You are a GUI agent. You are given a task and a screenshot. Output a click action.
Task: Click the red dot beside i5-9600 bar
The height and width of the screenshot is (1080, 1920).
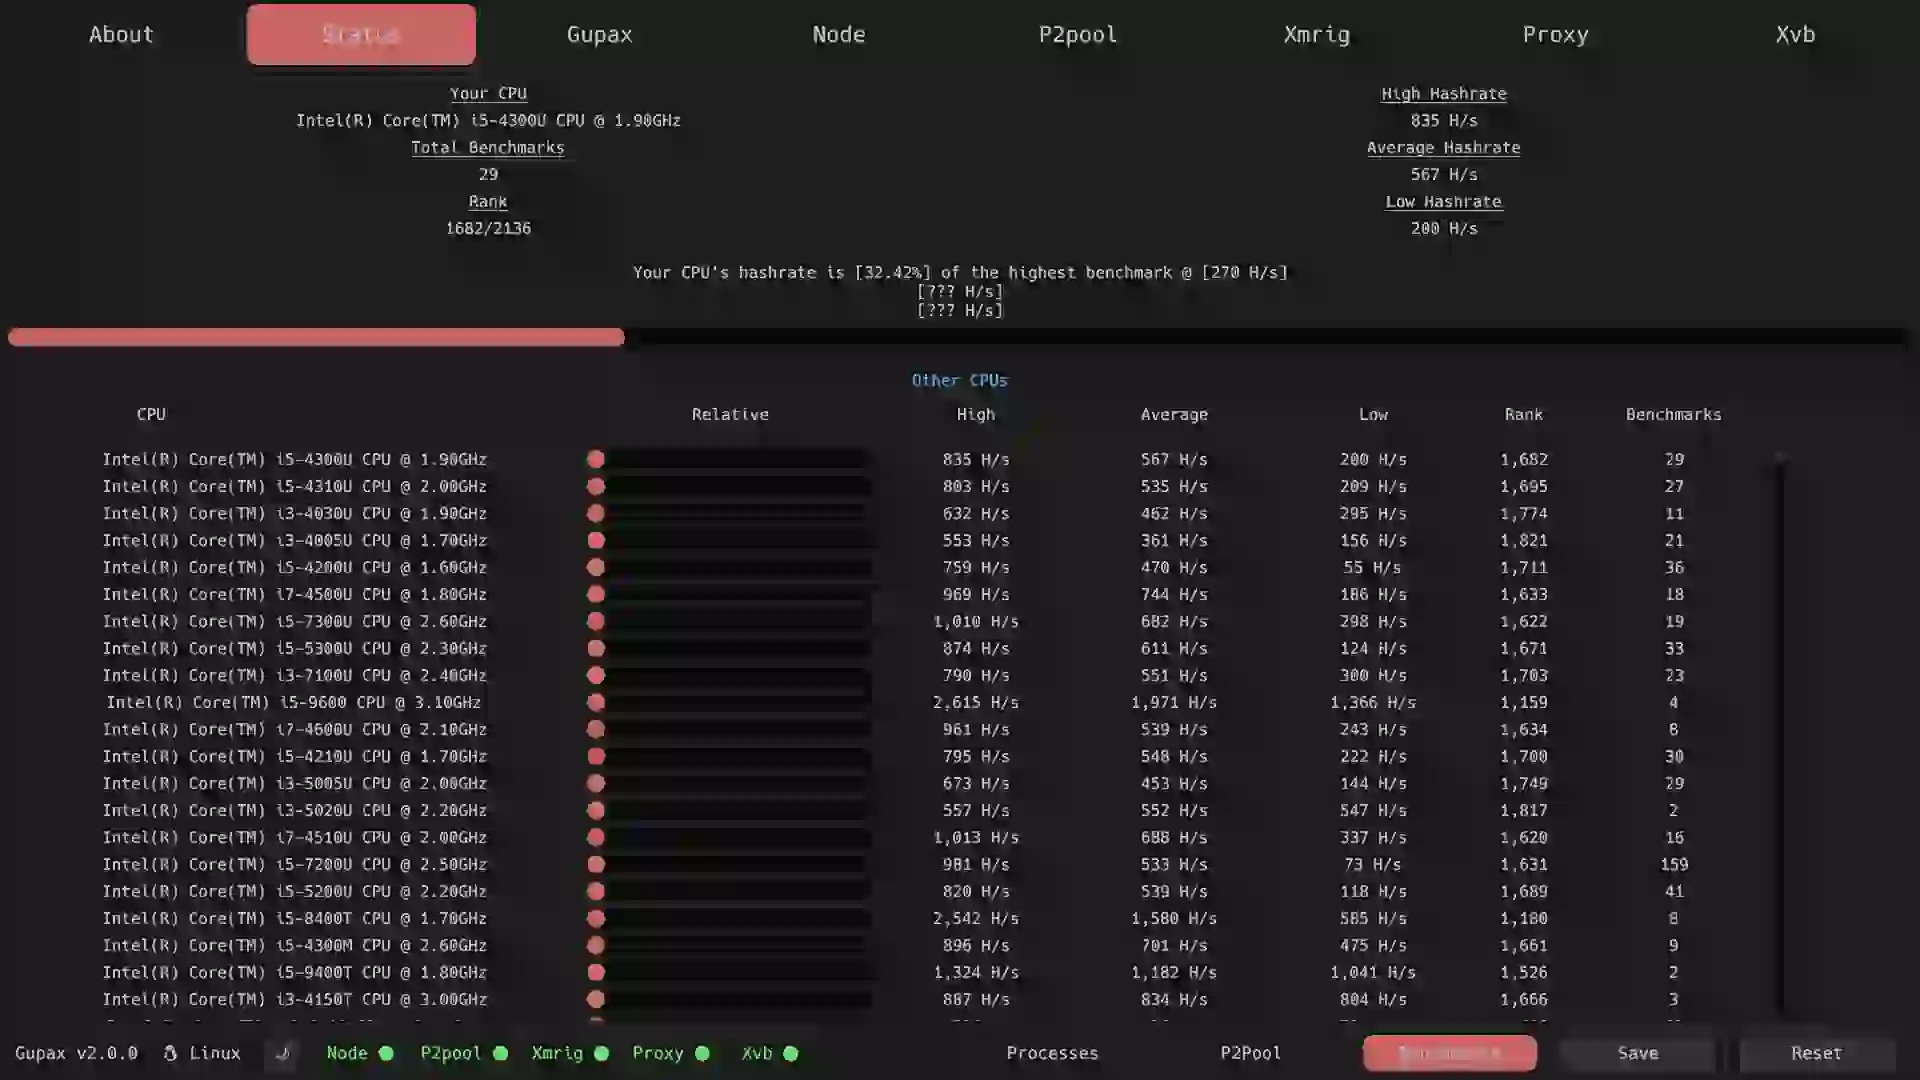[x=597, y=702]
